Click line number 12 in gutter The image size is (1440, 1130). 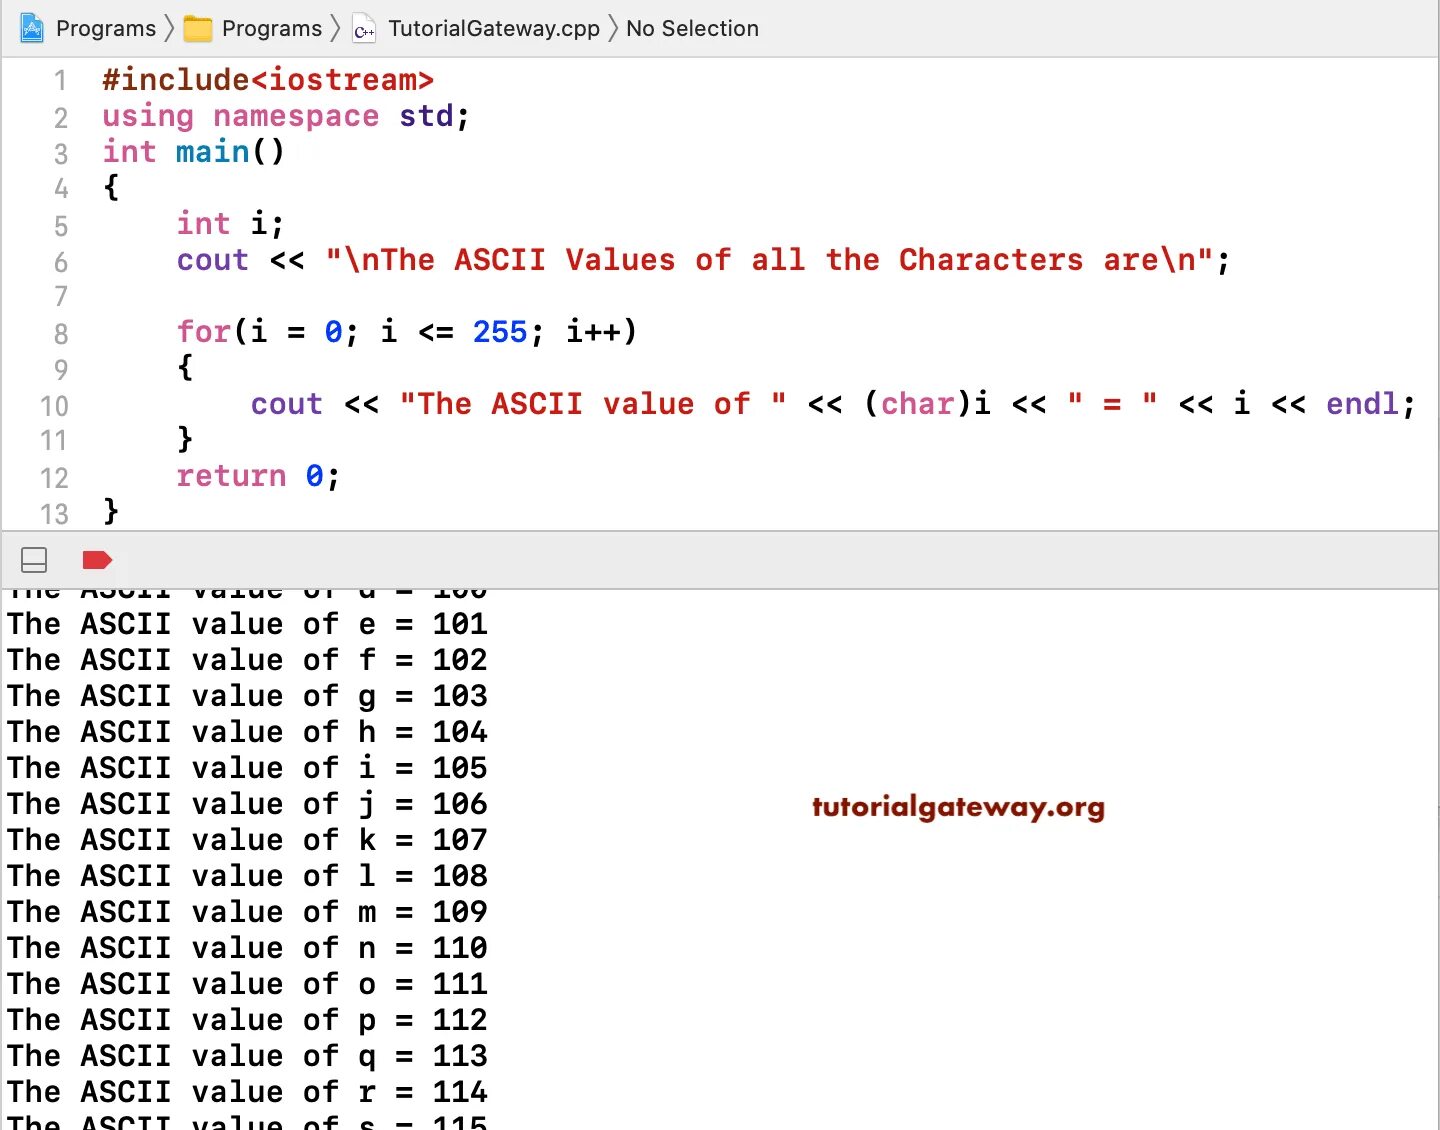[54, 478]
